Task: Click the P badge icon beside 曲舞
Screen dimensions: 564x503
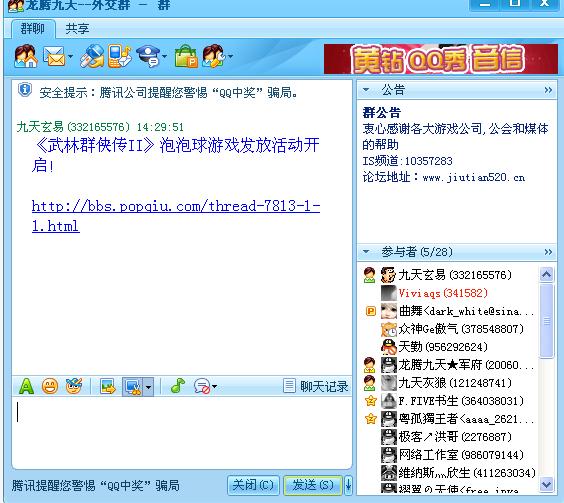Action: tap(370, 311)
